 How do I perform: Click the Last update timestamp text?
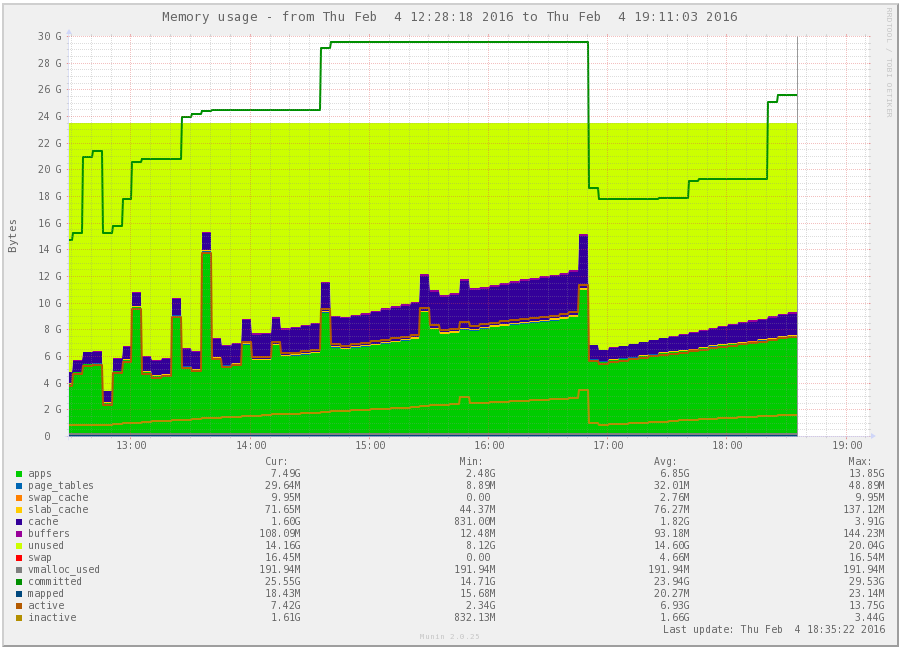(x=773, y=630)
